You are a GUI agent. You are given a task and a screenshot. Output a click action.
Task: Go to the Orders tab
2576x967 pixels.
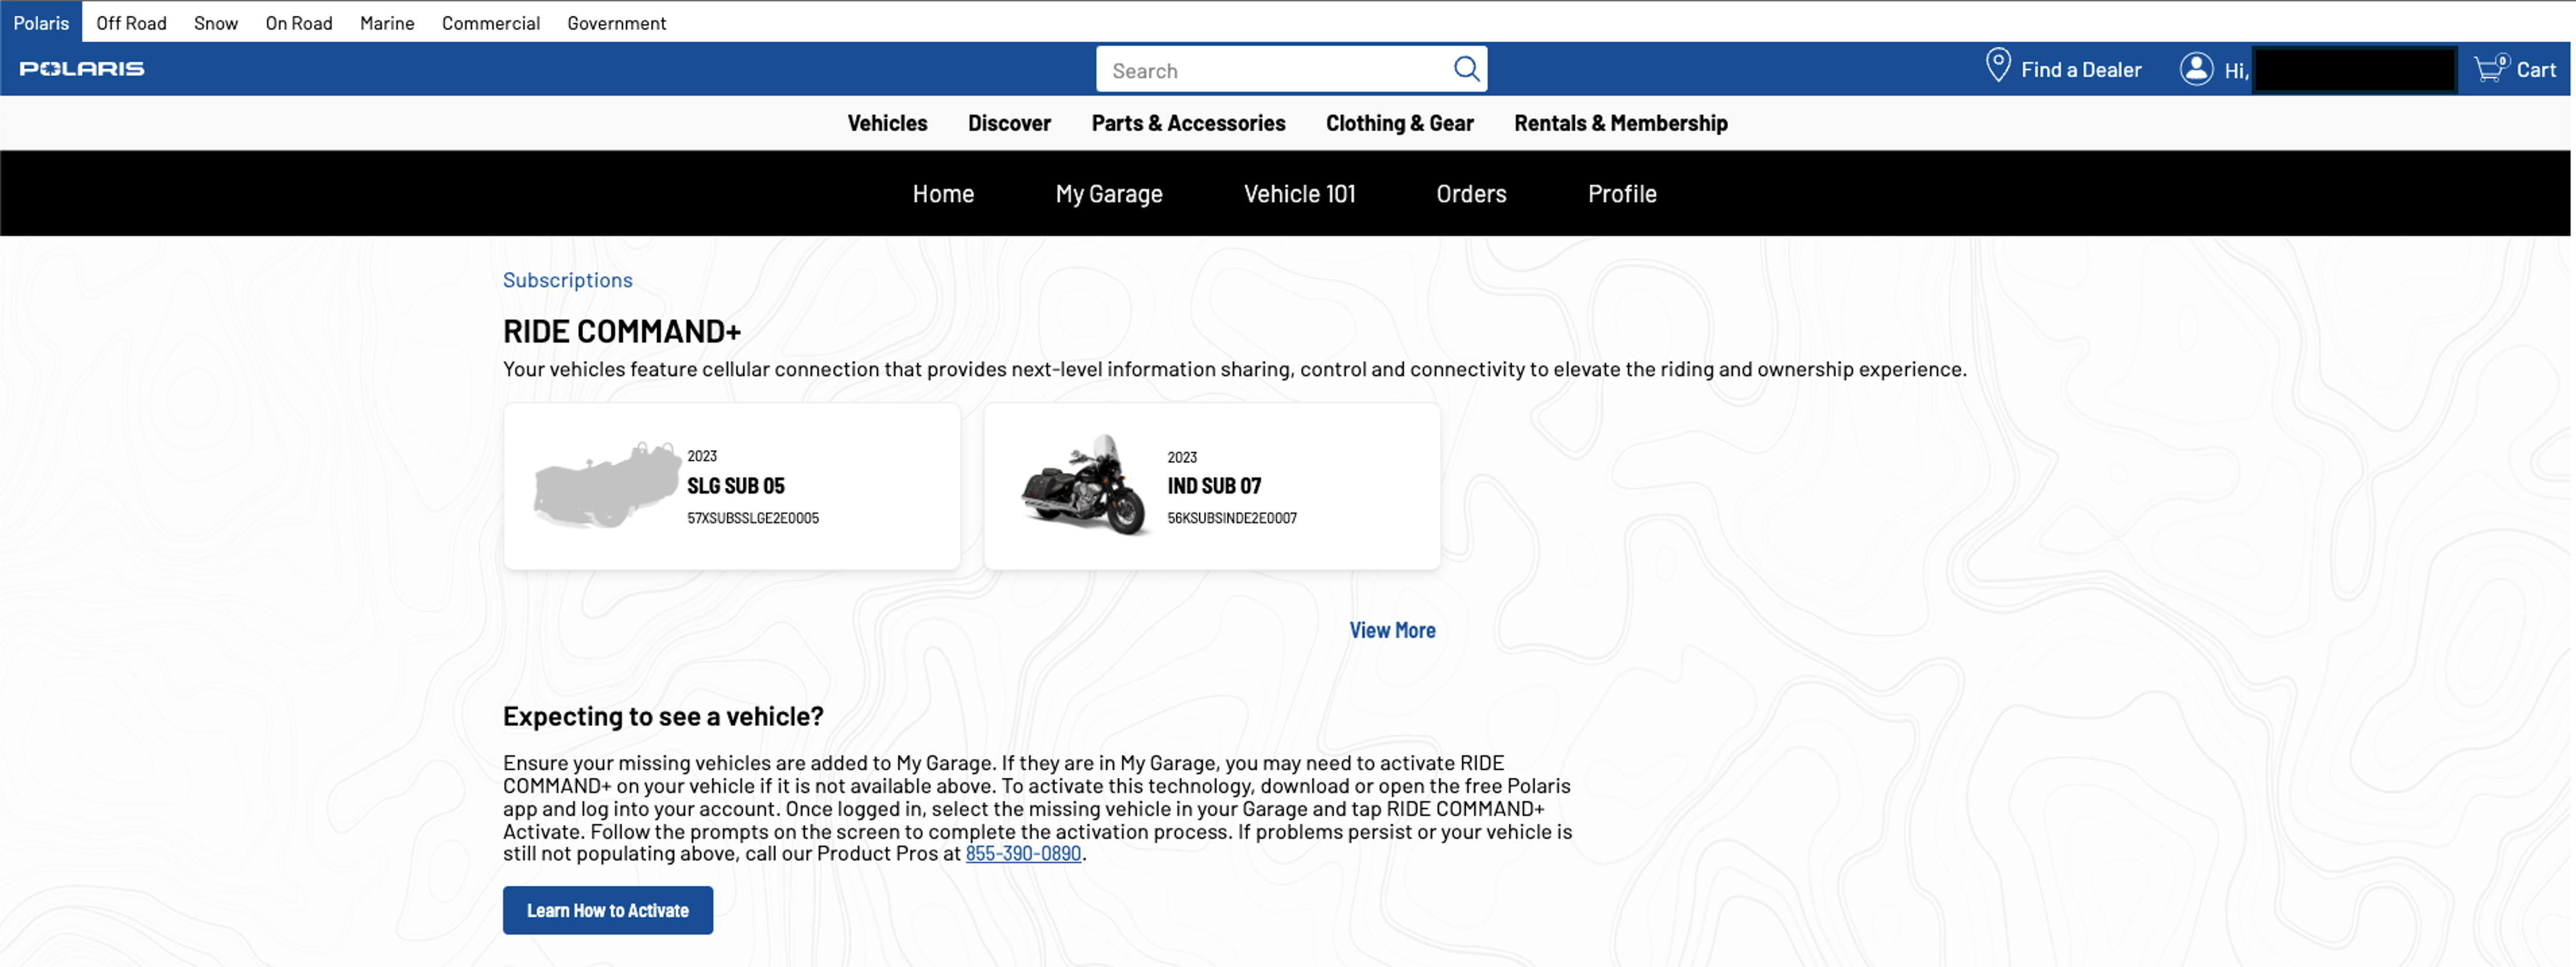click(1471, 194)
